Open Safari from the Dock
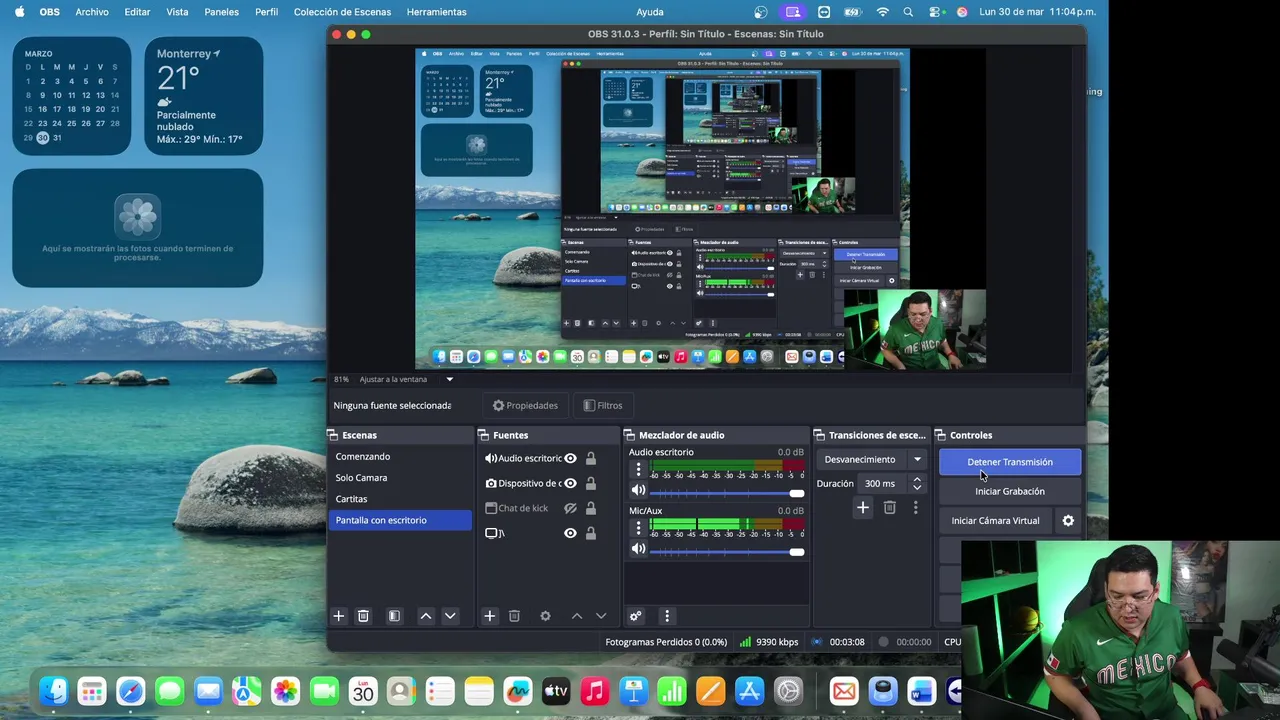Screen dimensions: 1280x720 tap(131, 691)
